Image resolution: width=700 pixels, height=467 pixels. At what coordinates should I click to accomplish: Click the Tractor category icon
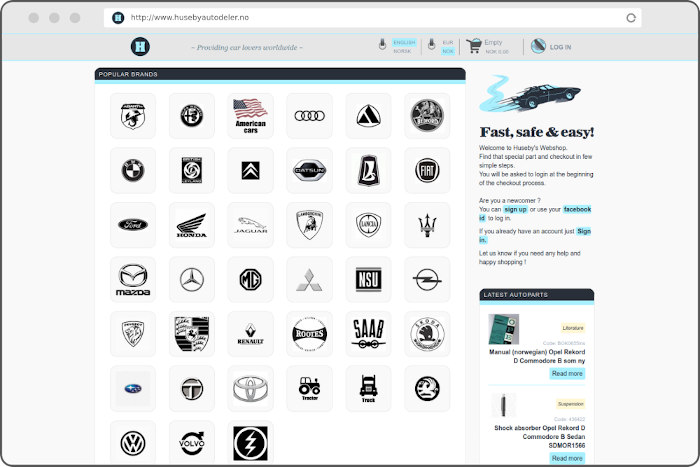pyautogui.click(x=310, y=388)
